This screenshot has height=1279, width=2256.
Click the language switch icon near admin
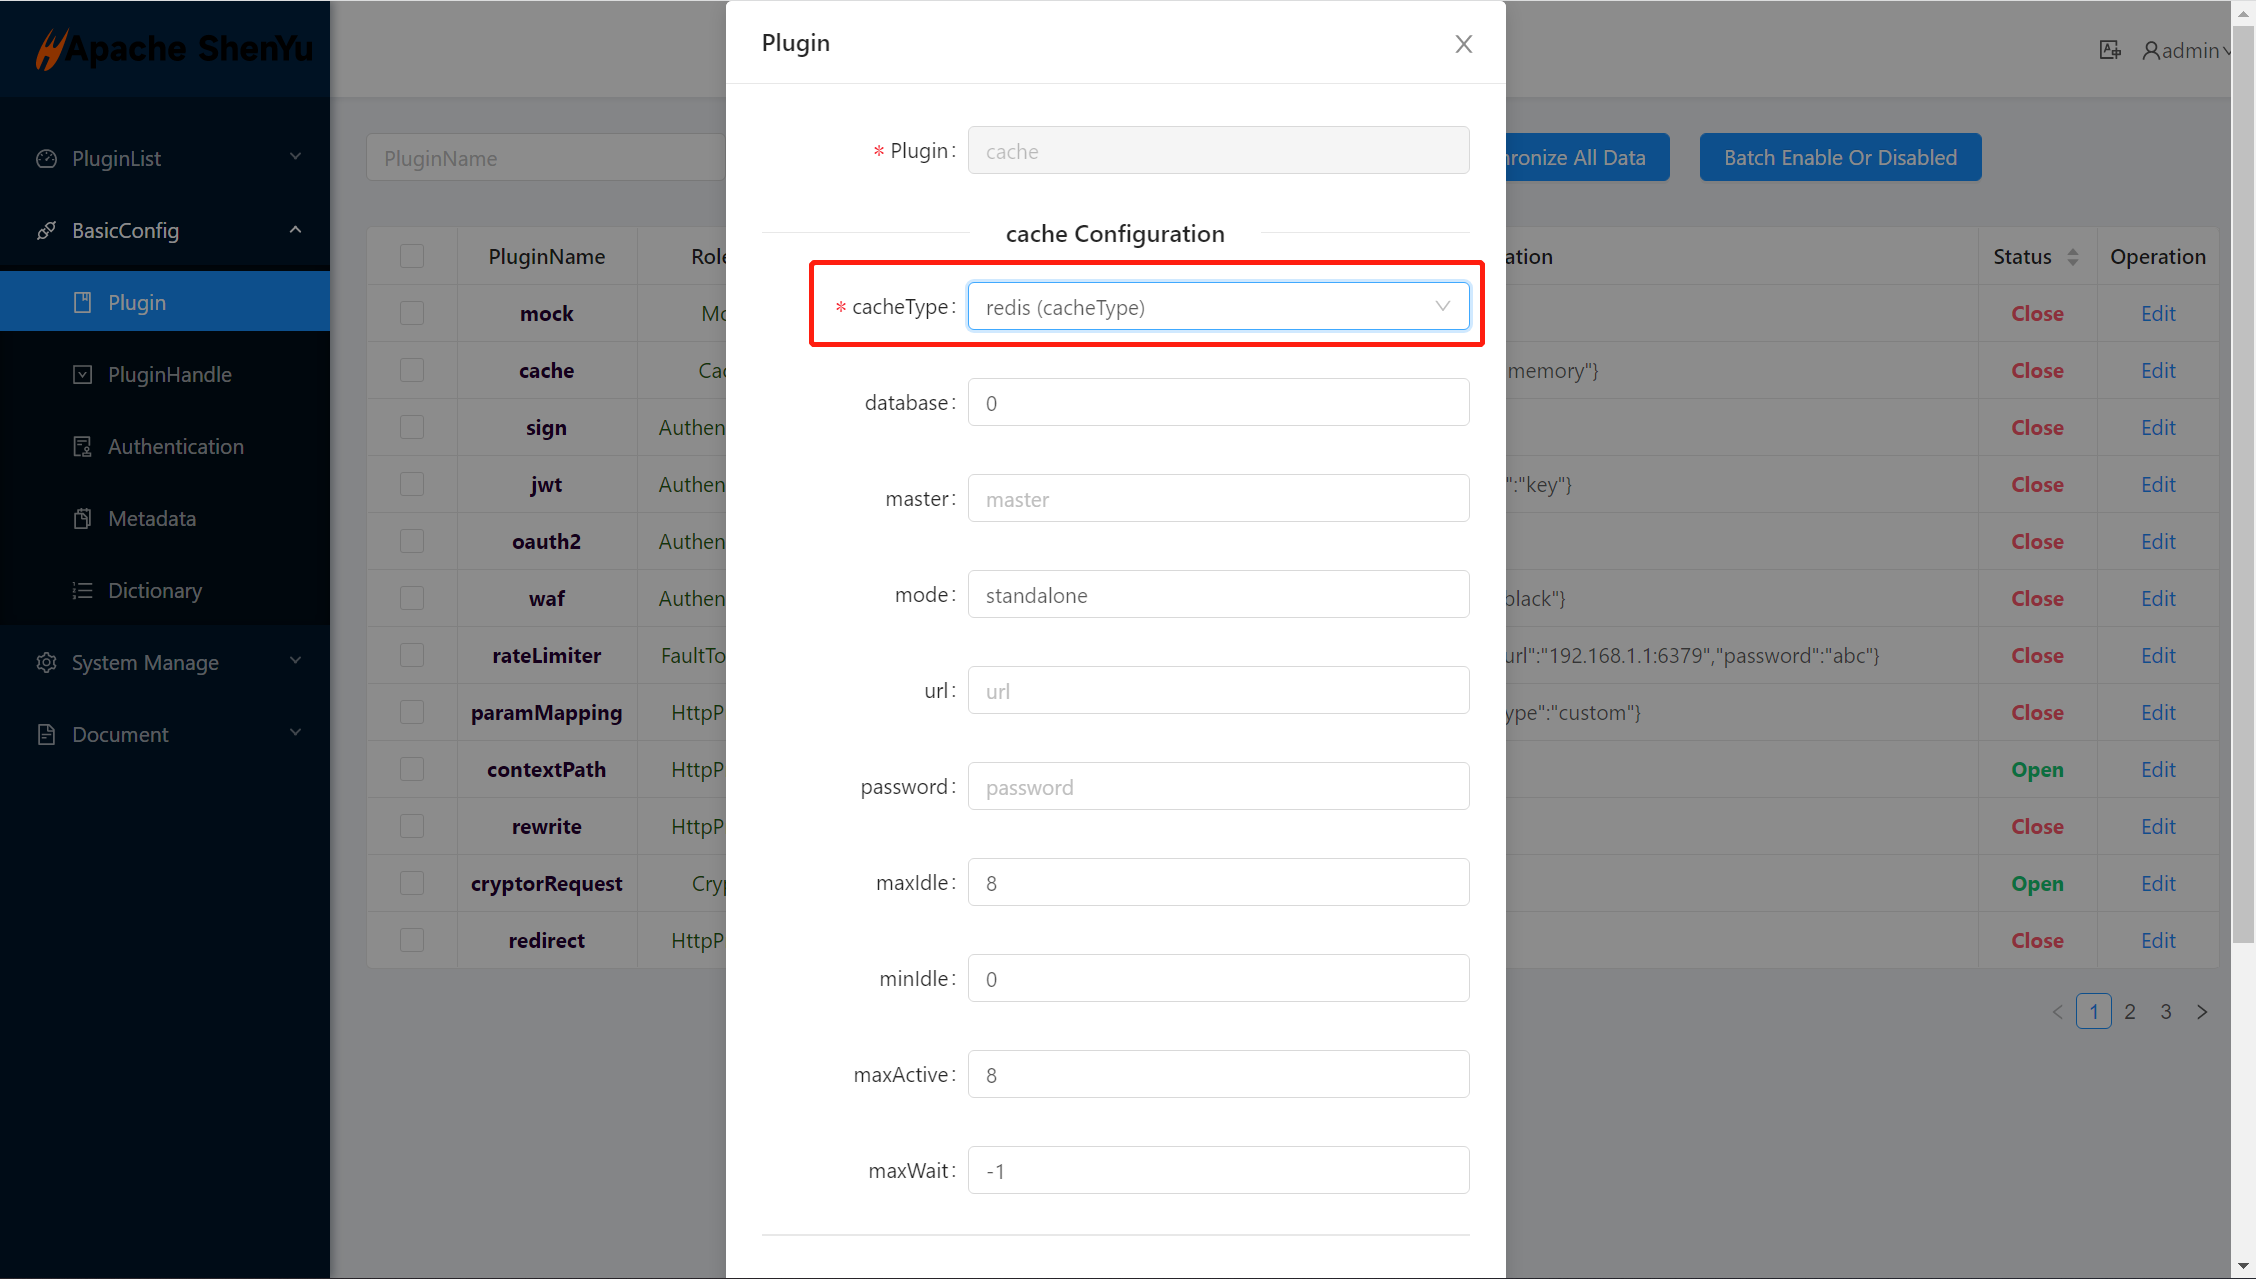[2110, 50]
